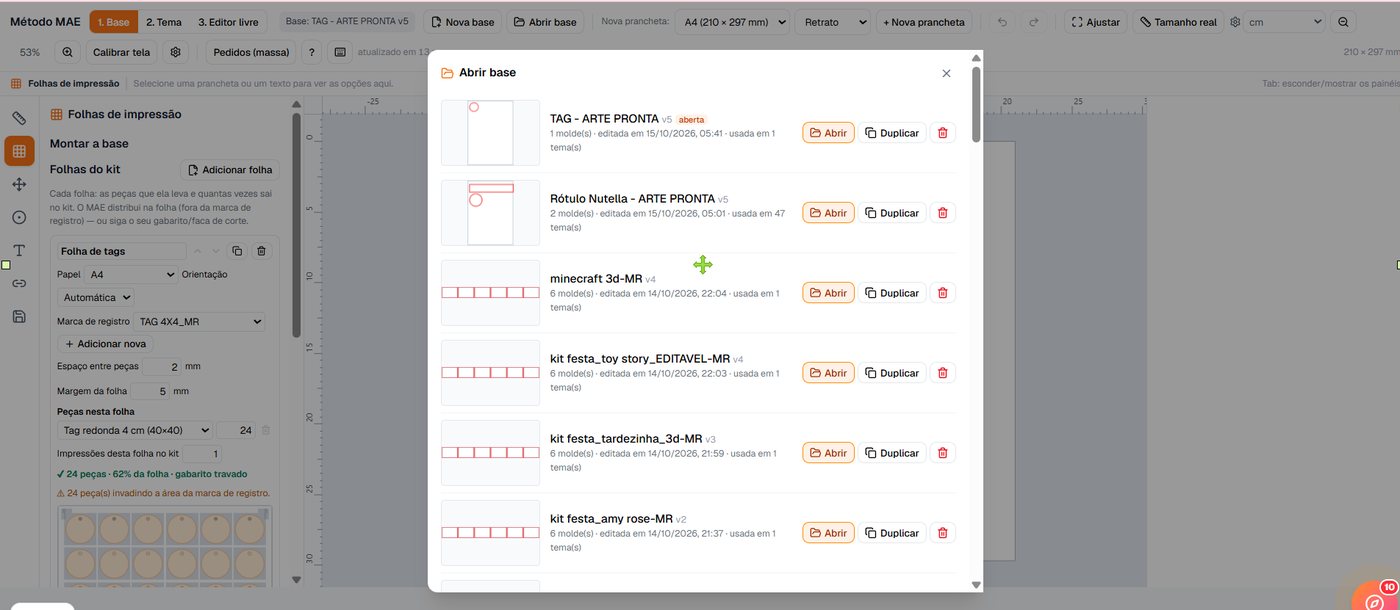Select the text tool in left sidebar
This screenshot has width=1400, height=610.
coord(19,250)
